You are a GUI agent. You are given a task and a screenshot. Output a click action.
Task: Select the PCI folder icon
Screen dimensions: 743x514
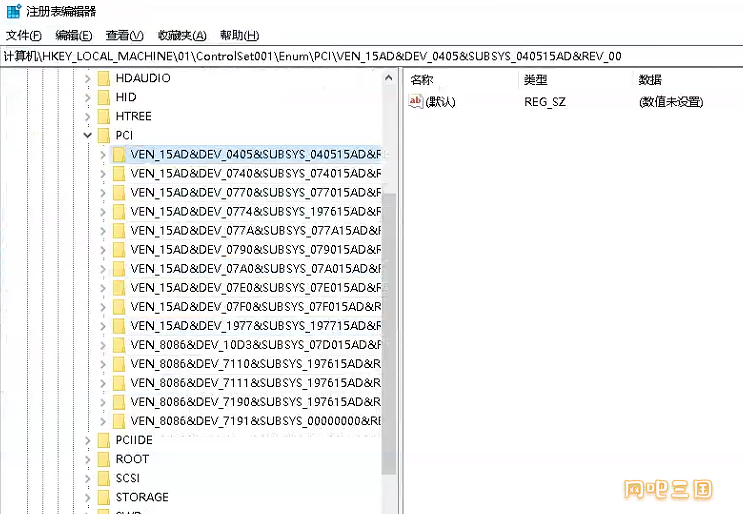coord(104,135)
